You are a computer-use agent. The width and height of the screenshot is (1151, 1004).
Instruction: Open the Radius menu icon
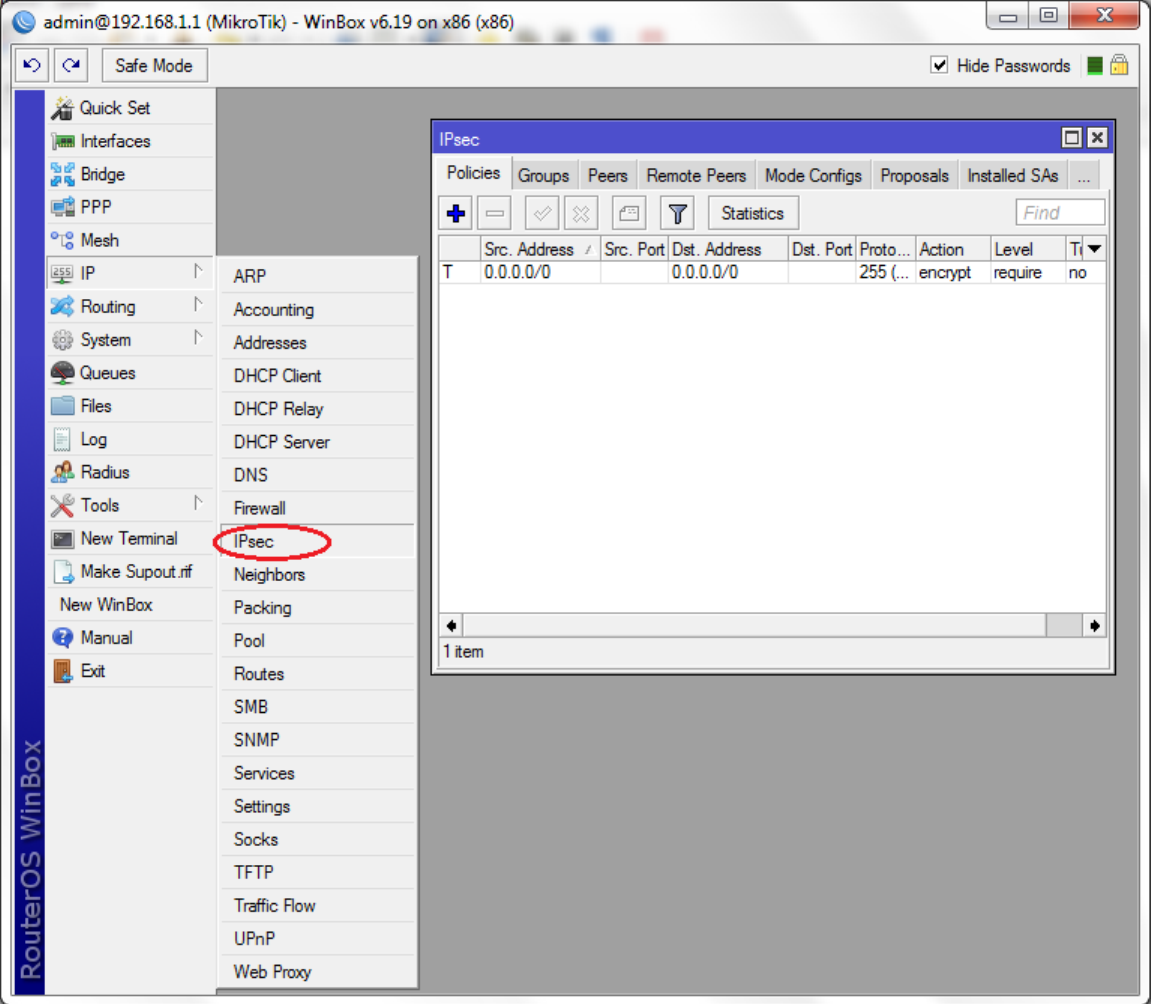click(x=62, y=472)
